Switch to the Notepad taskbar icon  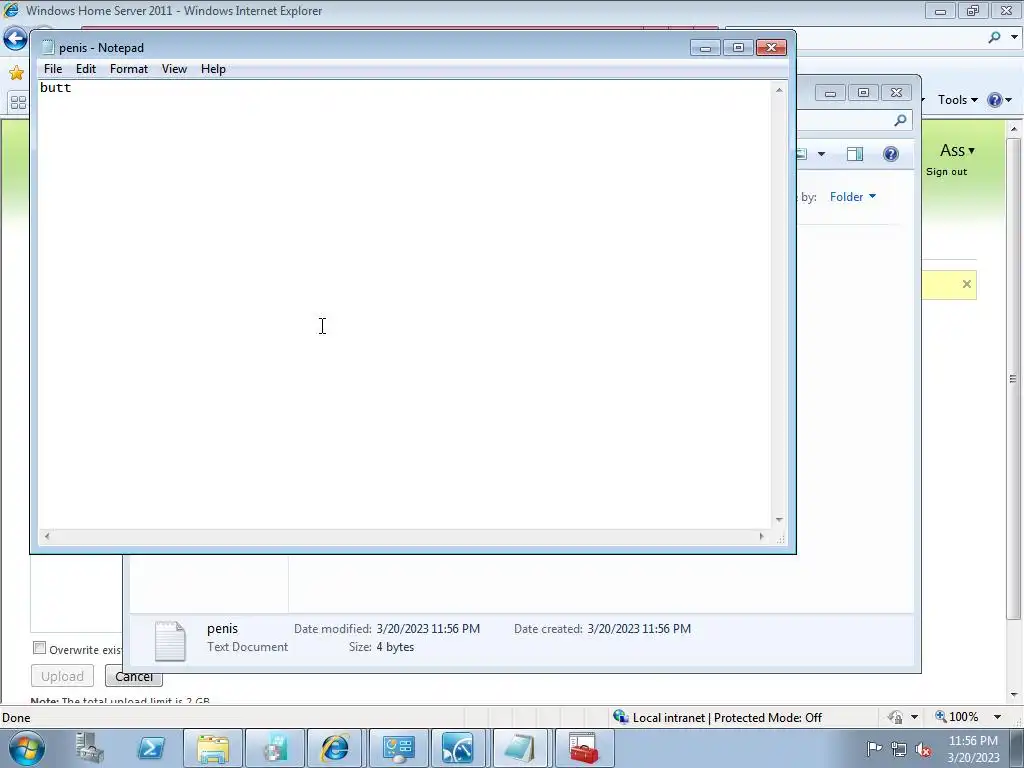pos(519,748)
